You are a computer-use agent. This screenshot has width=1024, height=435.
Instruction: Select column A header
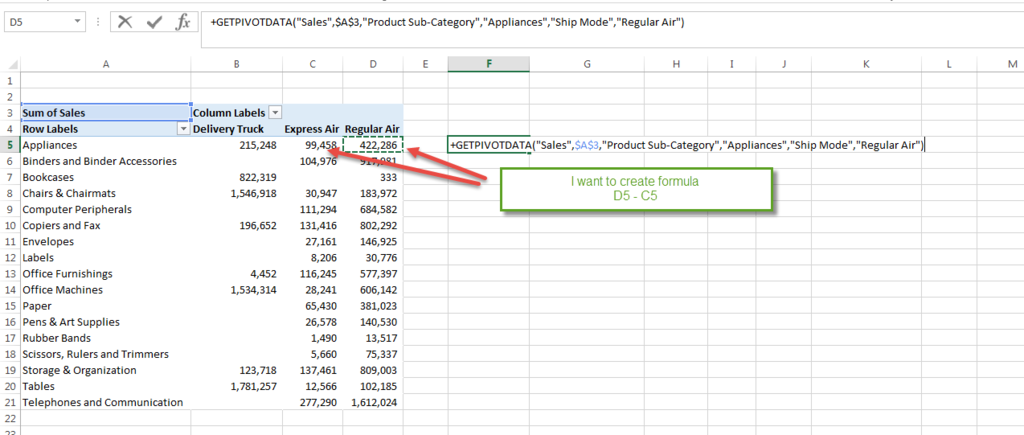(x=106, y=63)
